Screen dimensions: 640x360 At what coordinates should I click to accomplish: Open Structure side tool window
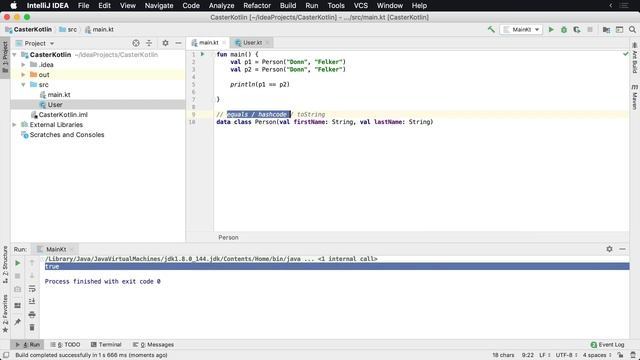(x=5, y=265)
